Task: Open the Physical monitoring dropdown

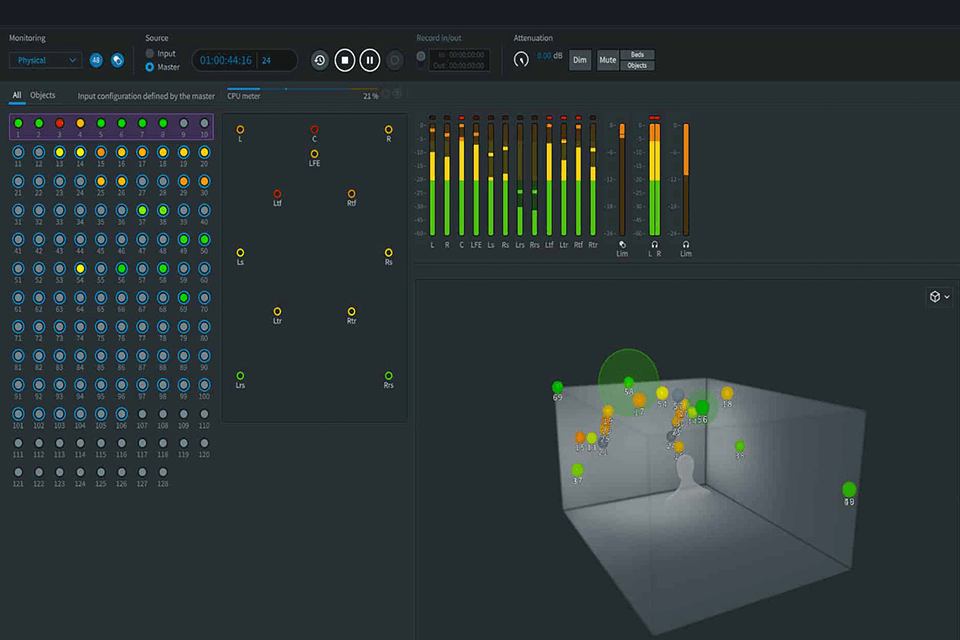Action: pyautogui.click(x=44, y=60)
